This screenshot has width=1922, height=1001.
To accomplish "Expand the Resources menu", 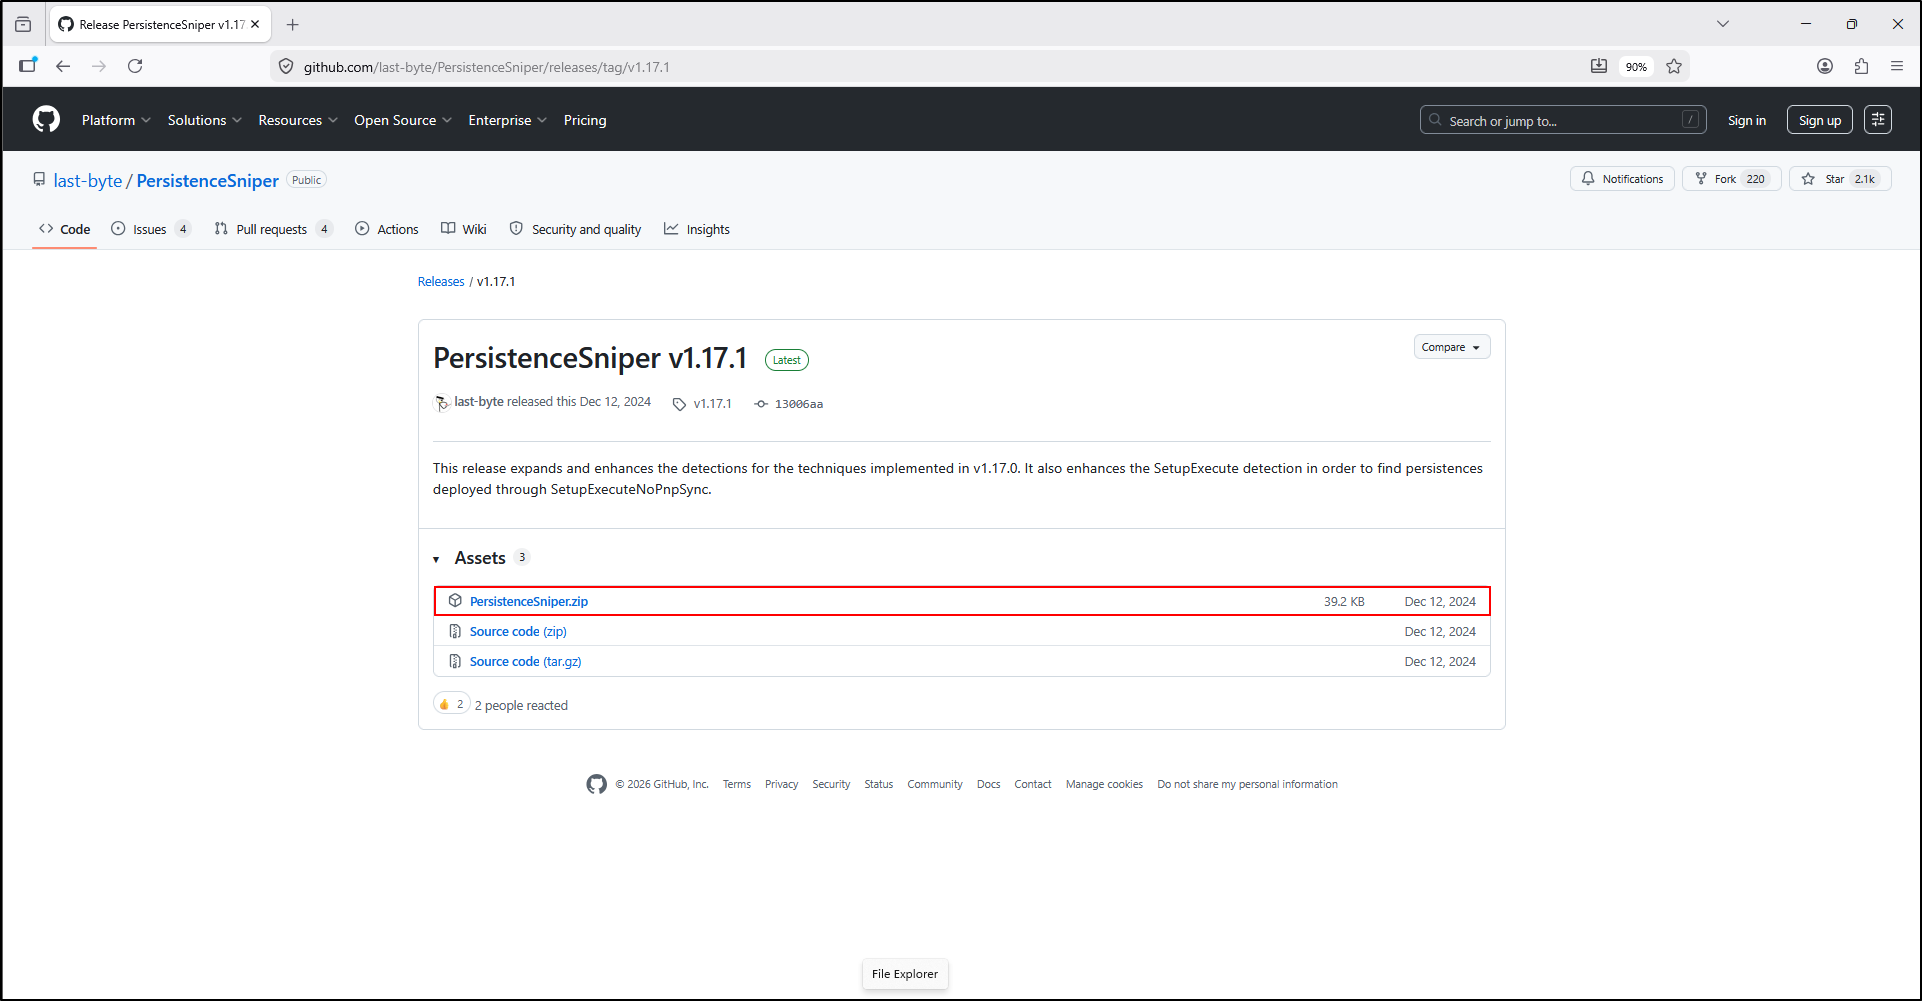I will tap(298, 120).
